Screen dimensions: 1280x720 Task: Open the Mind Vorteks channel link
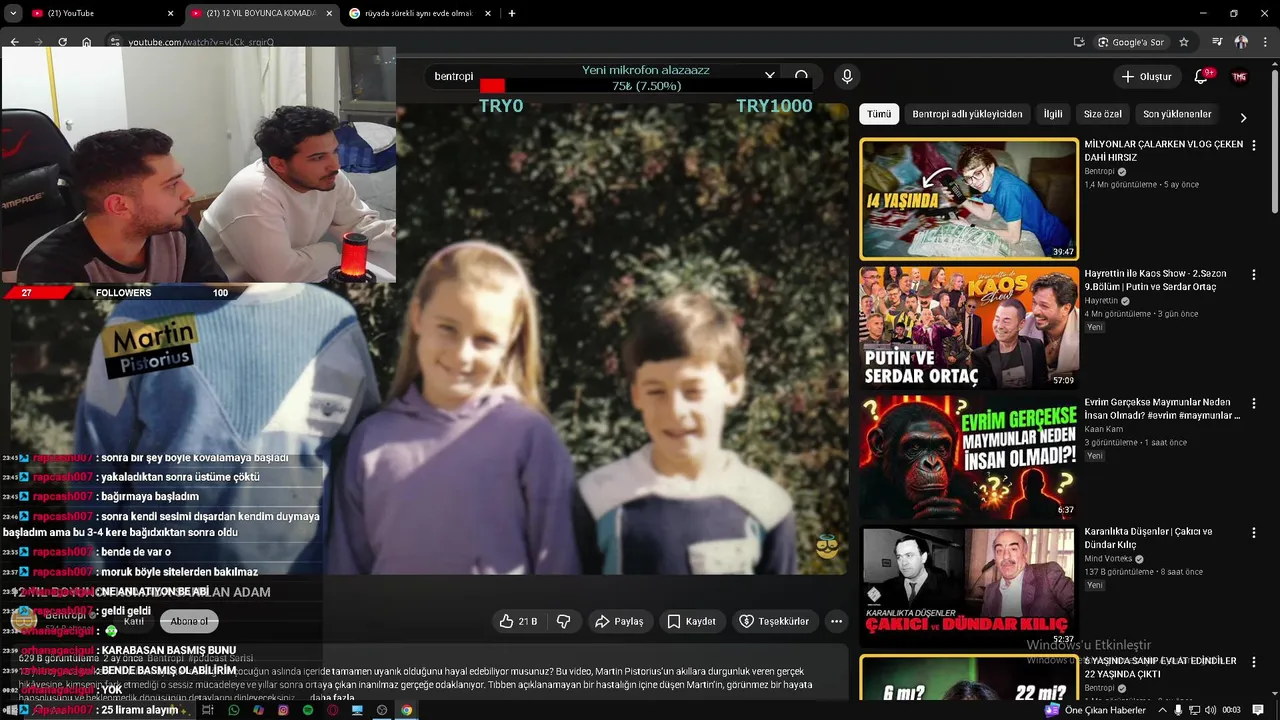(1109, 559)
